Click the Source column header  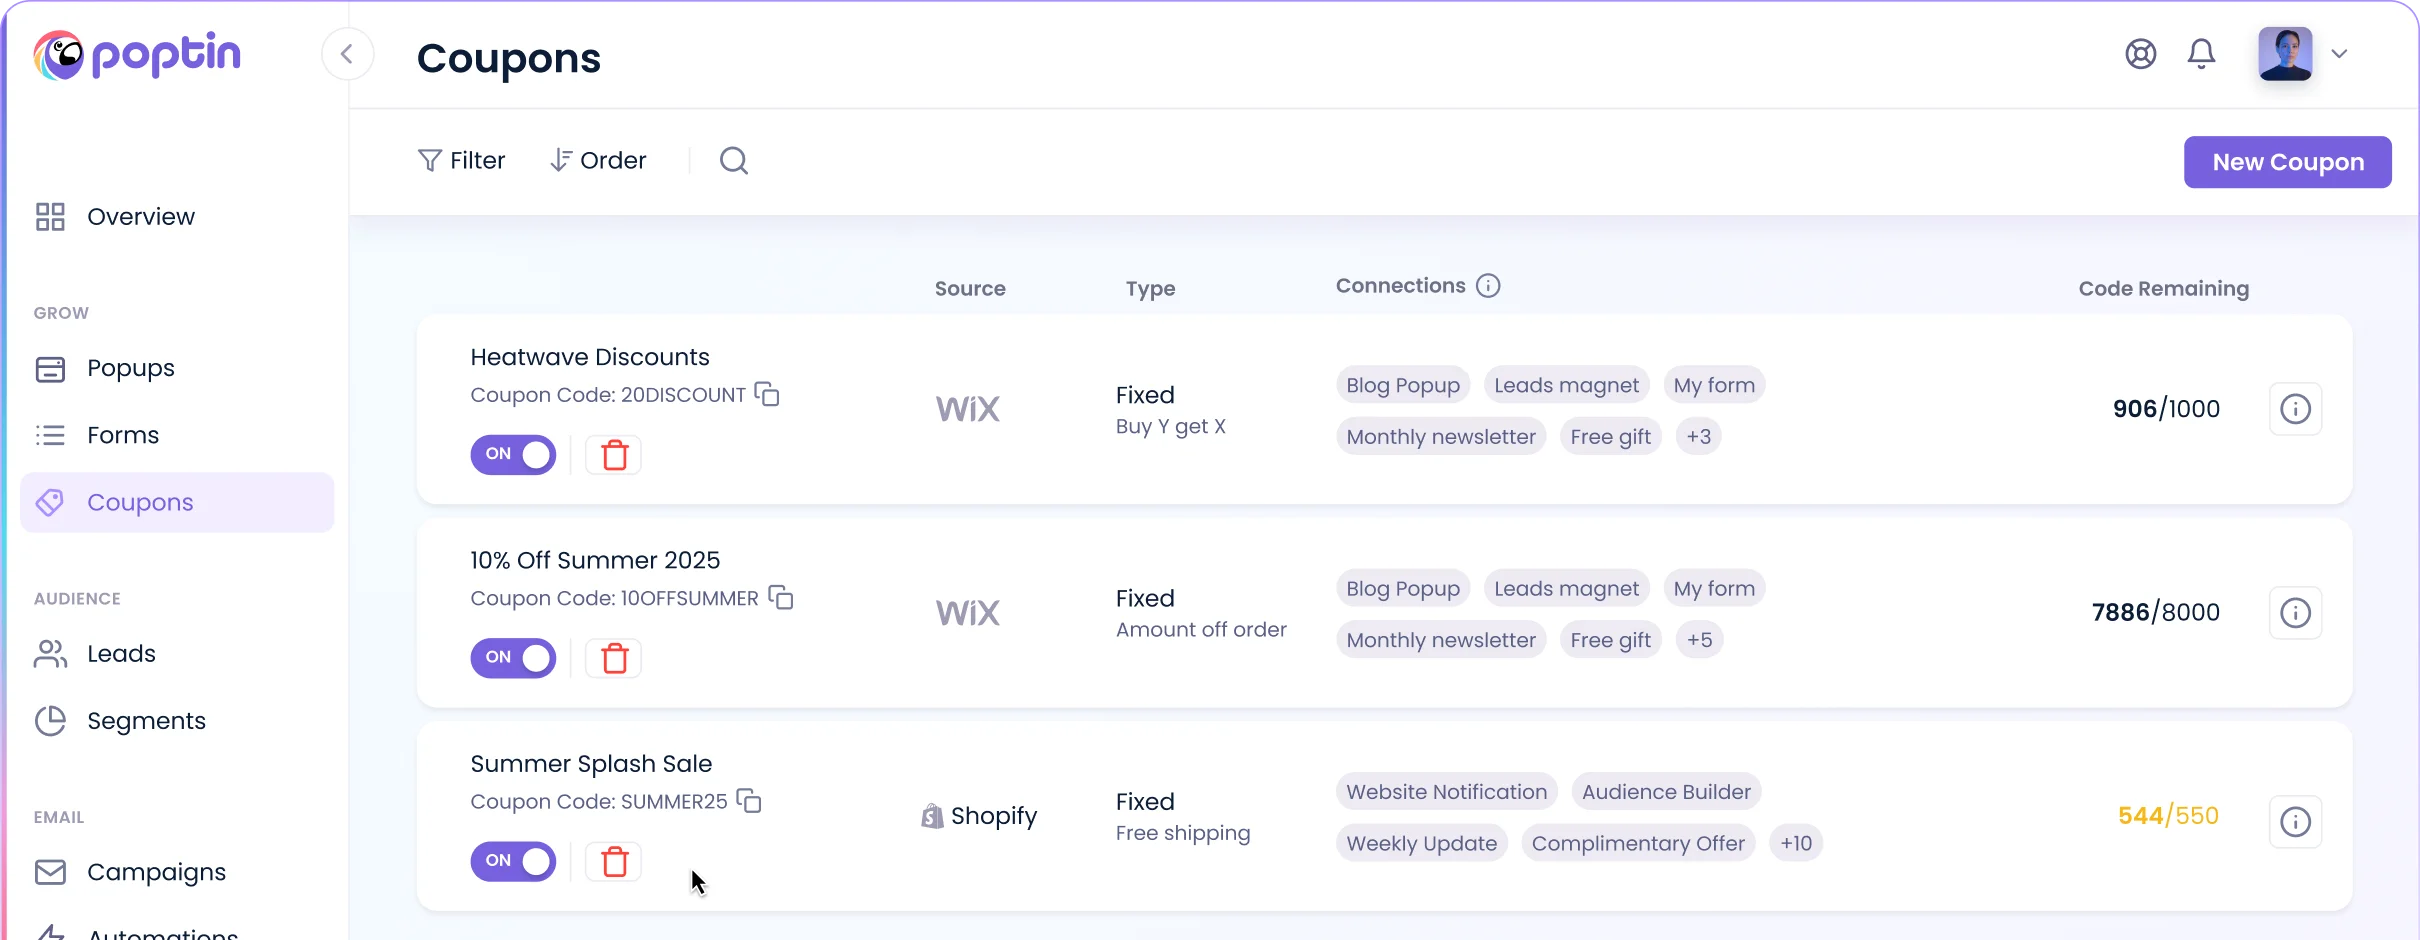970,289
